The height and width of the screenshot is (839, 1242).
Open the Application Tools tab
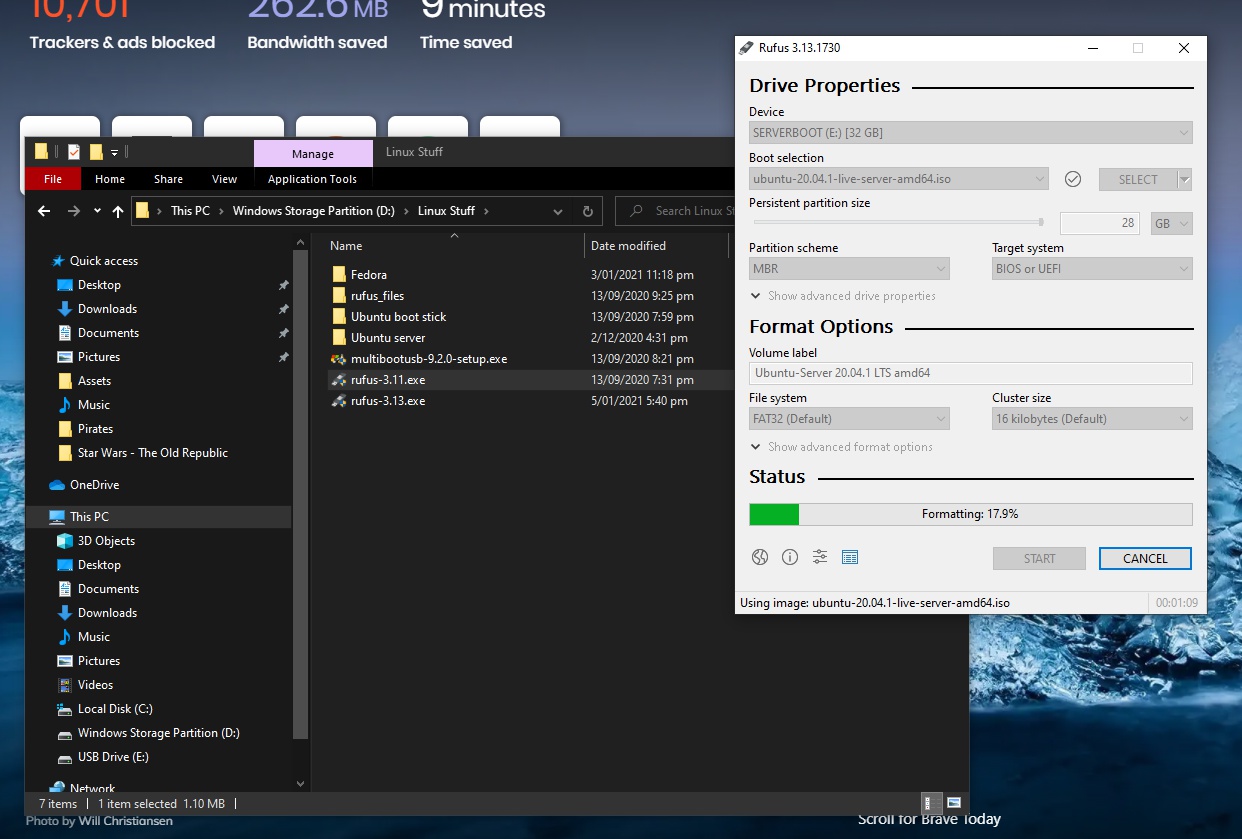pos(312,179)
